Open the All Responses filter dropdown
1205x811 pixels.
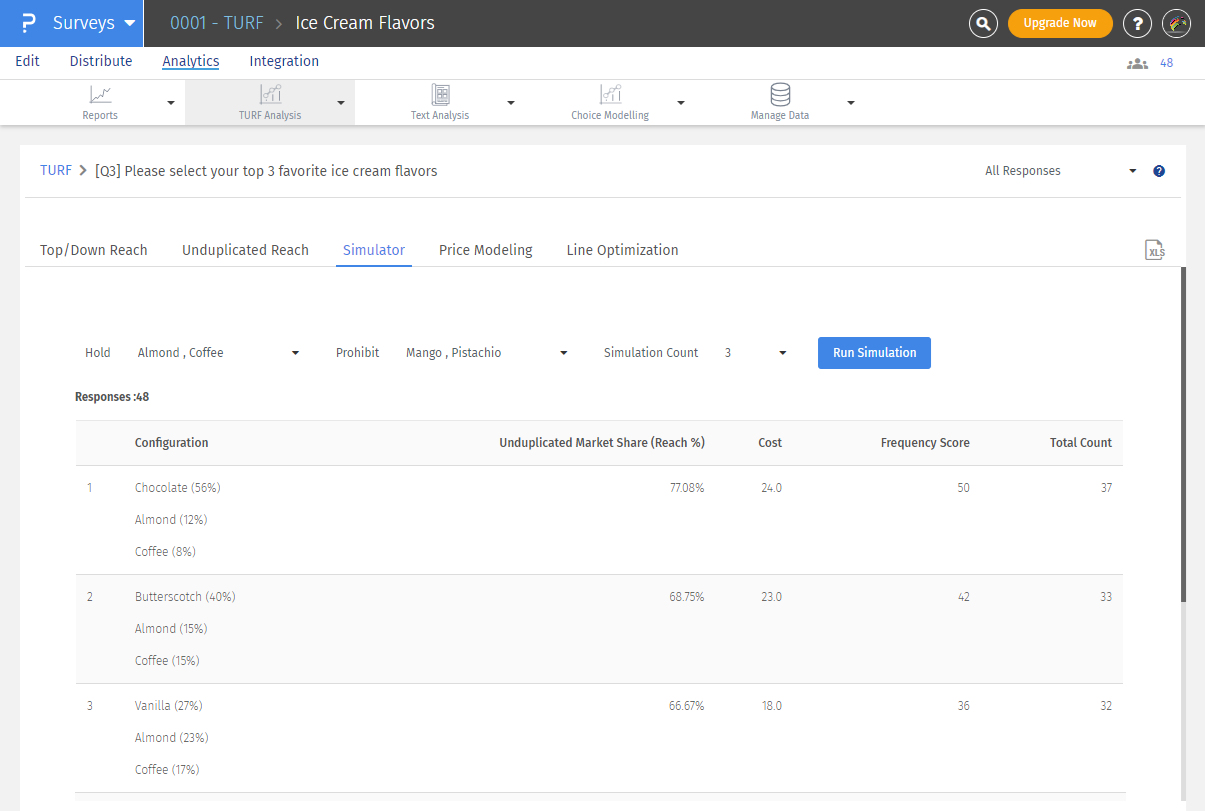(1060, 171)
